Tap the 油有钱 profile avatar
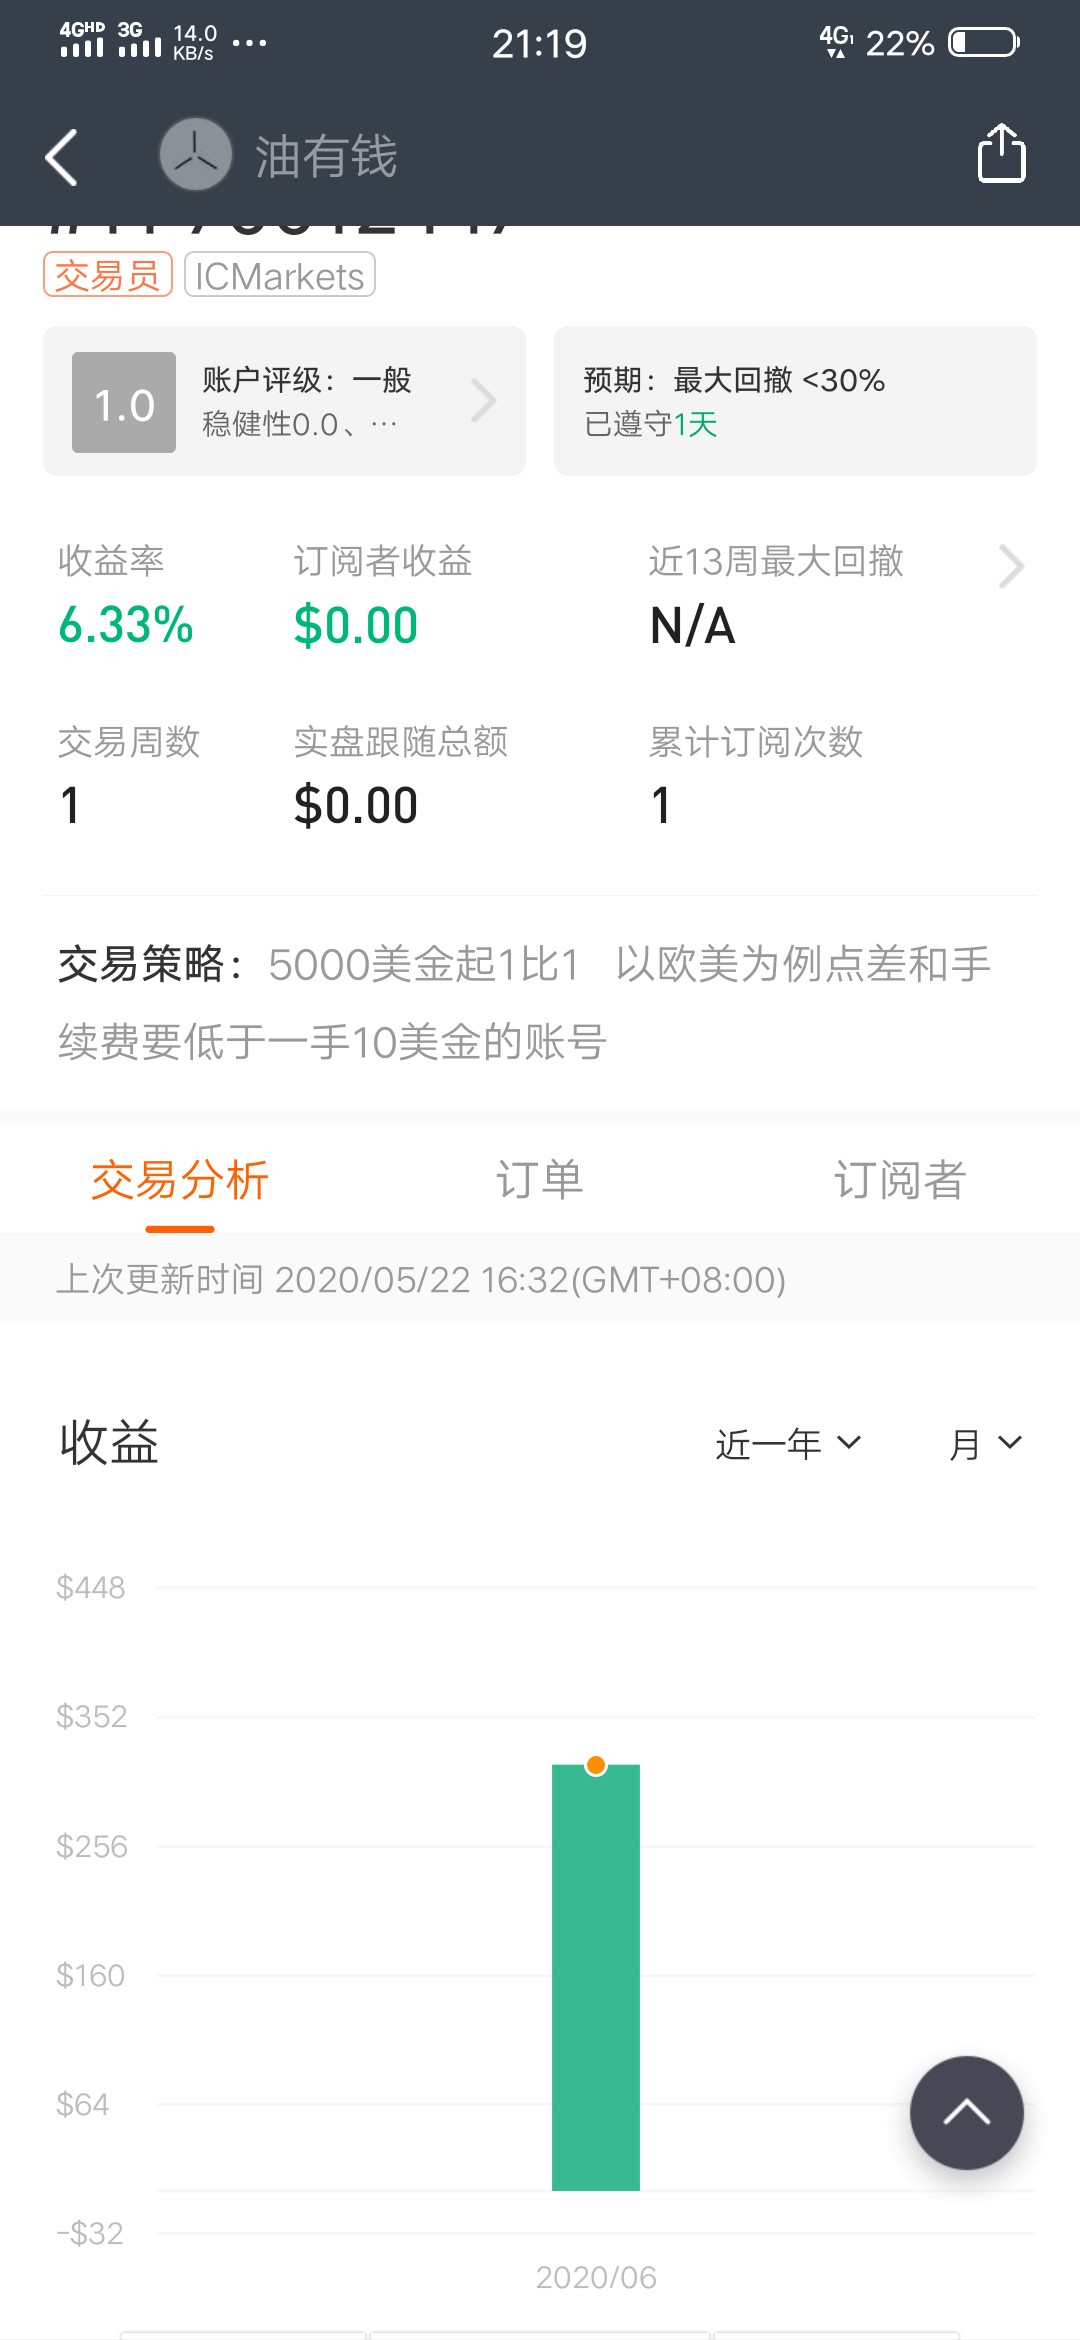This screenshot has height=2340, width=1080. point(196,154)
